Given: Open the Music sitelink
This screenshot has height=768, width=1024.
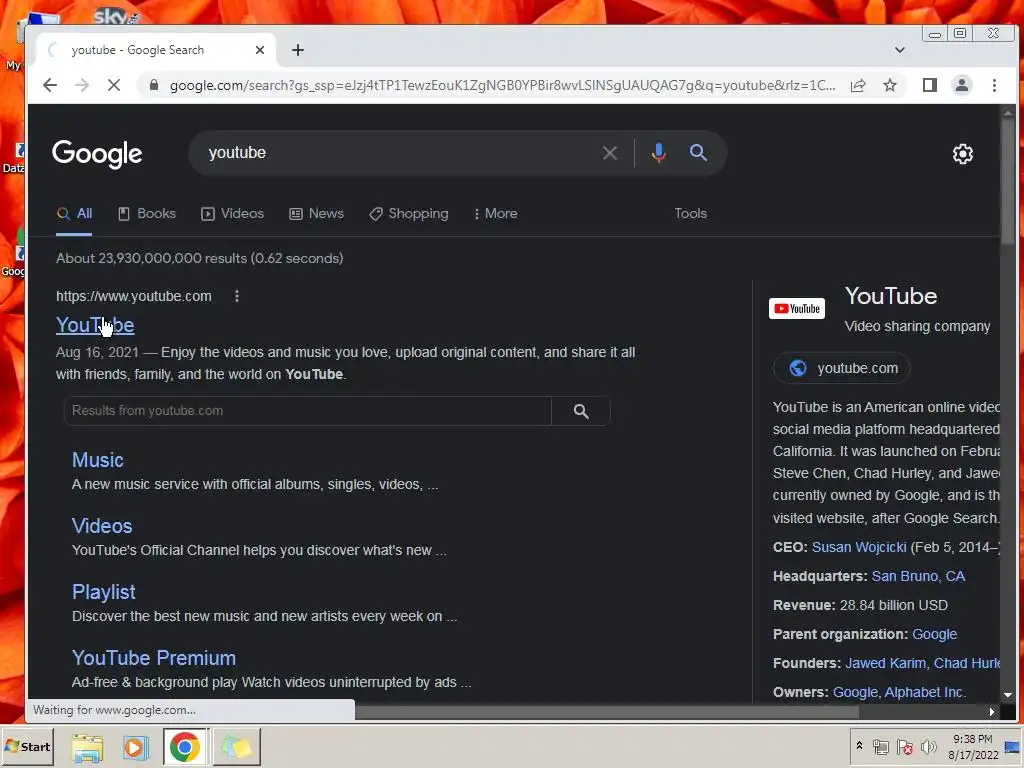Looking at the screenshot, I should pyautogui.click(x=97, y=460).
